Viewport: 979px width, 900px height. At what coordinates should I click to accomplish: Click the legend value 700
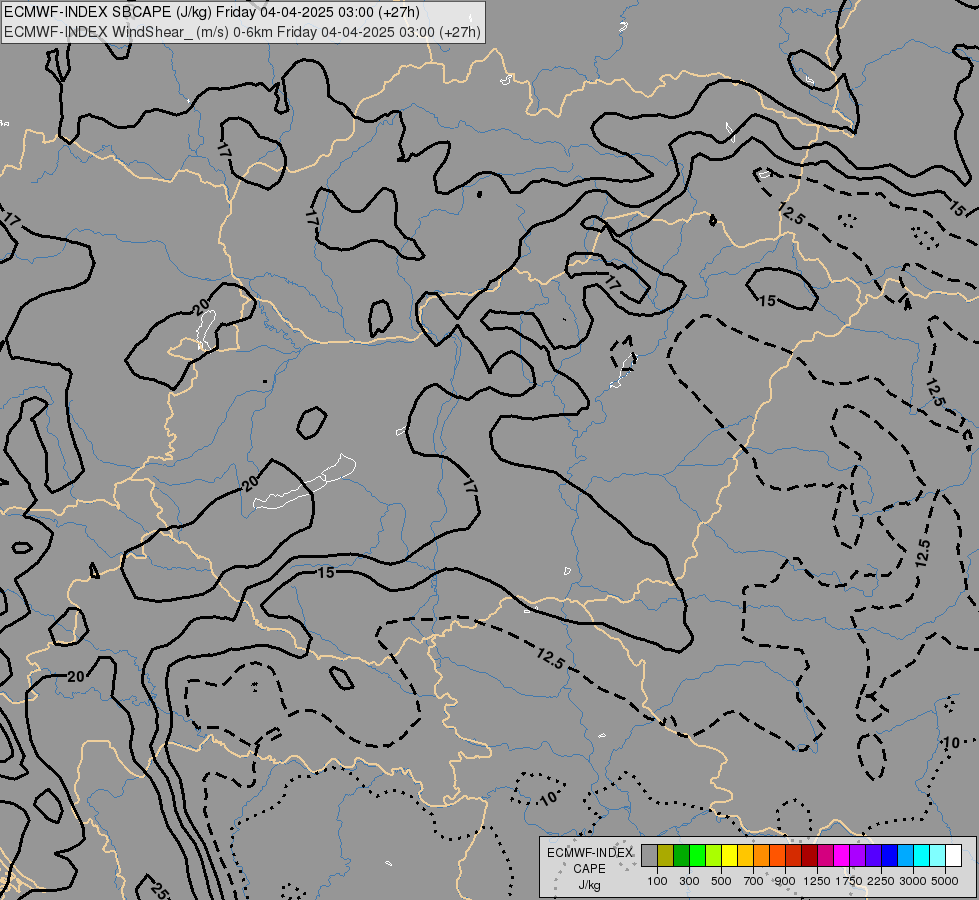point(754,881)
